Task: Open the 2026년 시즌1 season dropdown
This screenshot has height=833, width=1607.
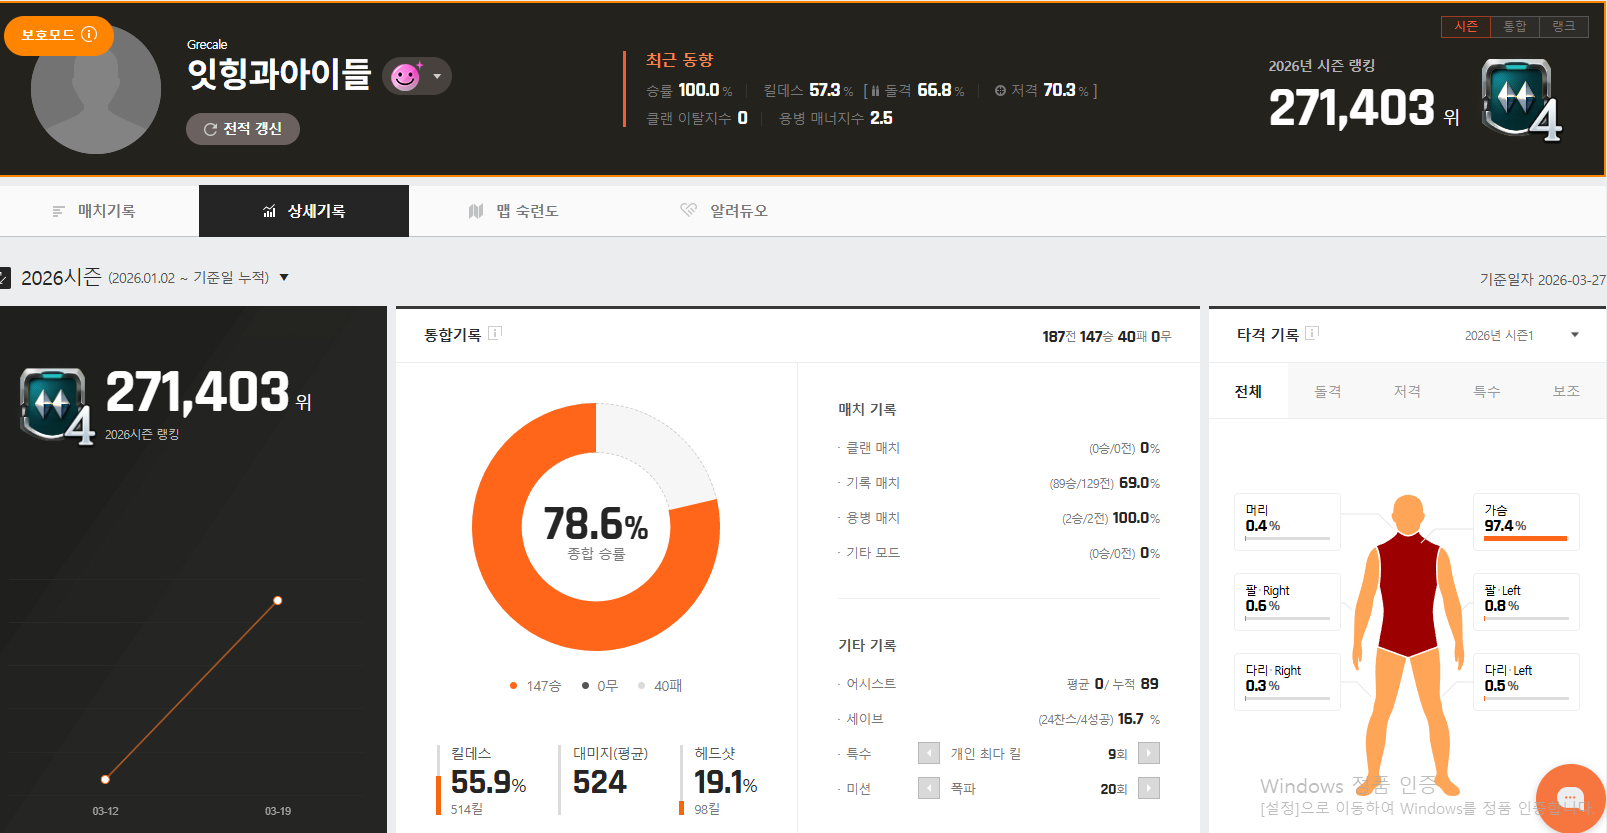Action: [x=1574, y=335]
